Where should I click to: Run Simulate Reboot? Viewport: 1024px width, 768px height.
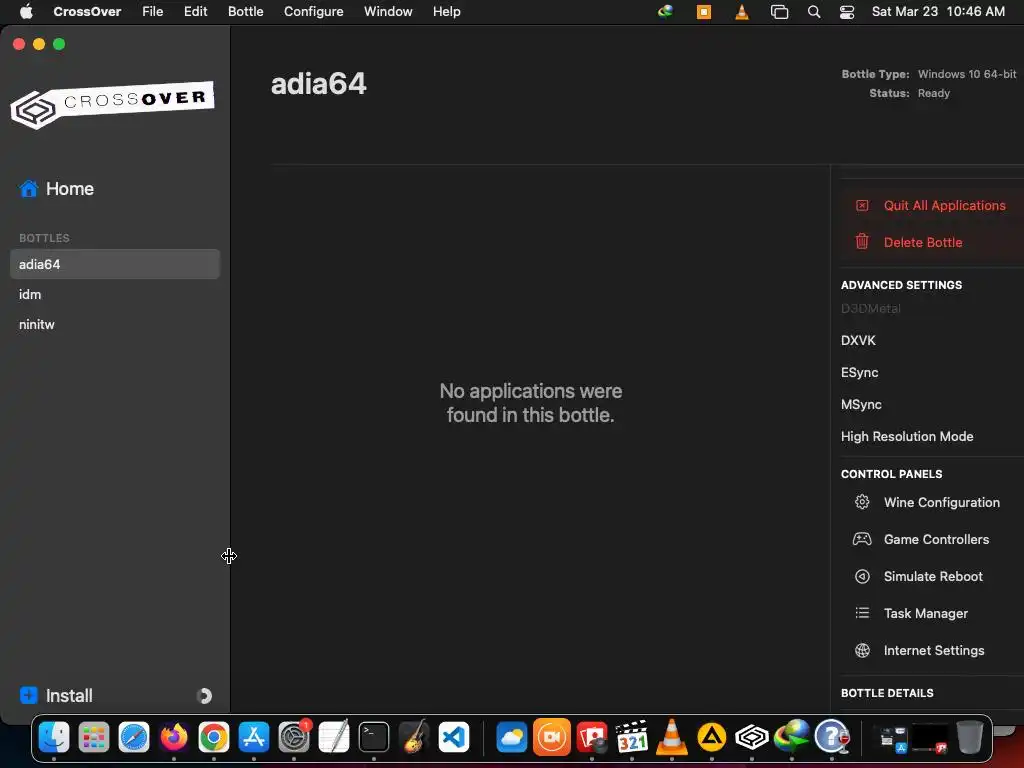coord(919,576)
